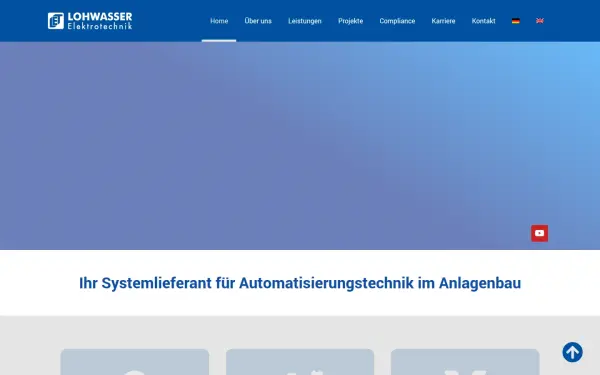The width and height of the screenshot is (600, 375).
Task: Switch language with the German flag
Action: (x=515, y=21)
